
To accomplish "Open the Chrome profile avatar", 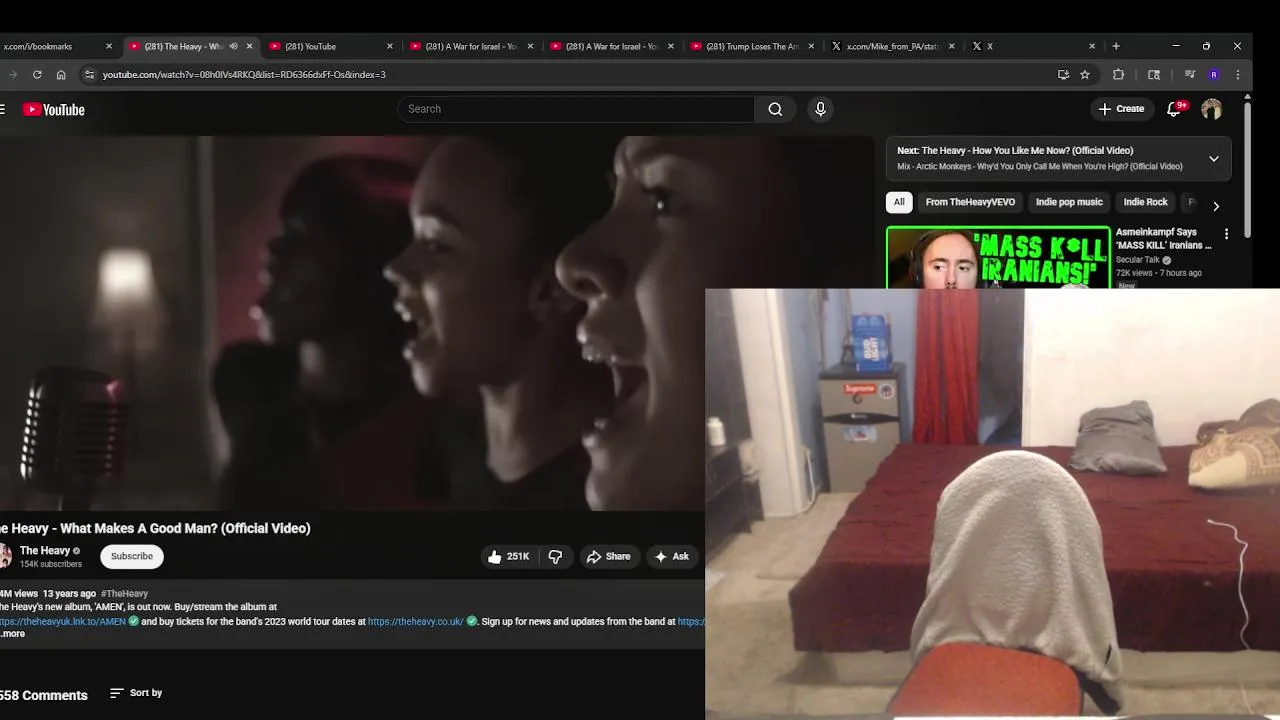I will click(1214, 74).
